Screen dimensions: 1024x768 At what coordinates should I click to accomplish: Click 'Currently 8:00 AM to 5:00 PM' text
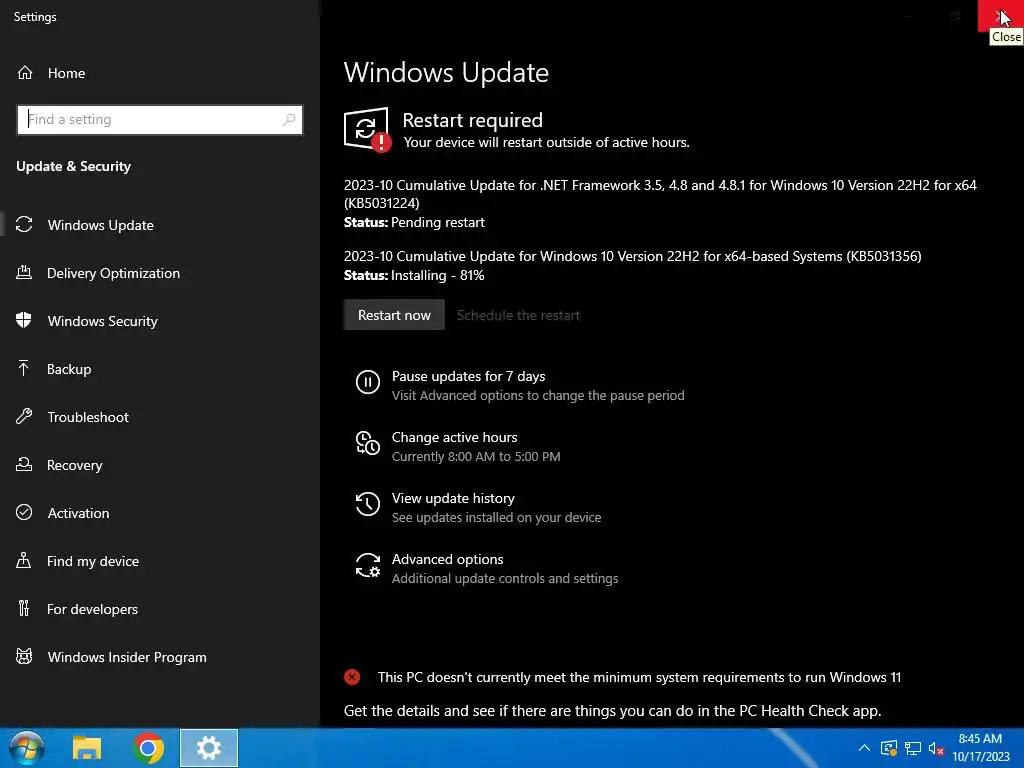(x=476, y=456)
